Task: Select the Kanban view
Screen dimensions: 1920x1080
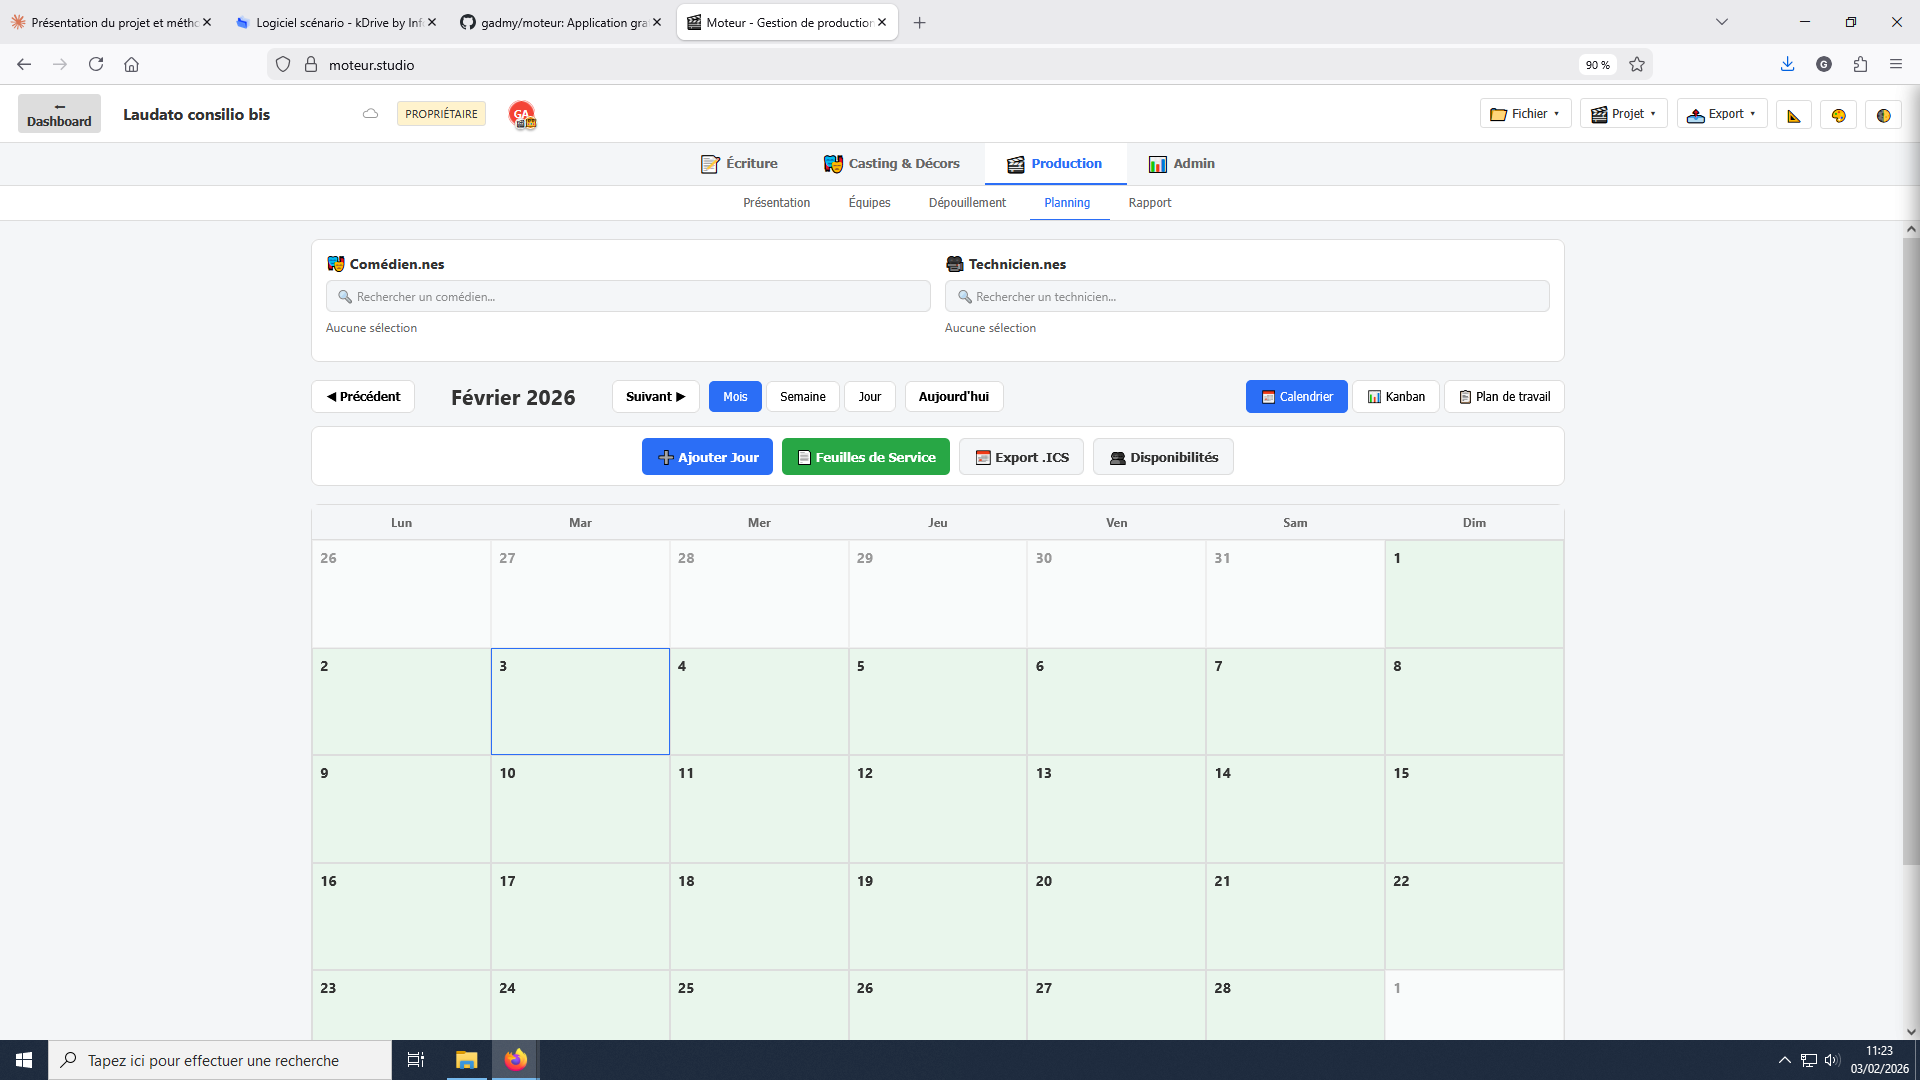Action: pyautogui.click(x=1396, y=396)
